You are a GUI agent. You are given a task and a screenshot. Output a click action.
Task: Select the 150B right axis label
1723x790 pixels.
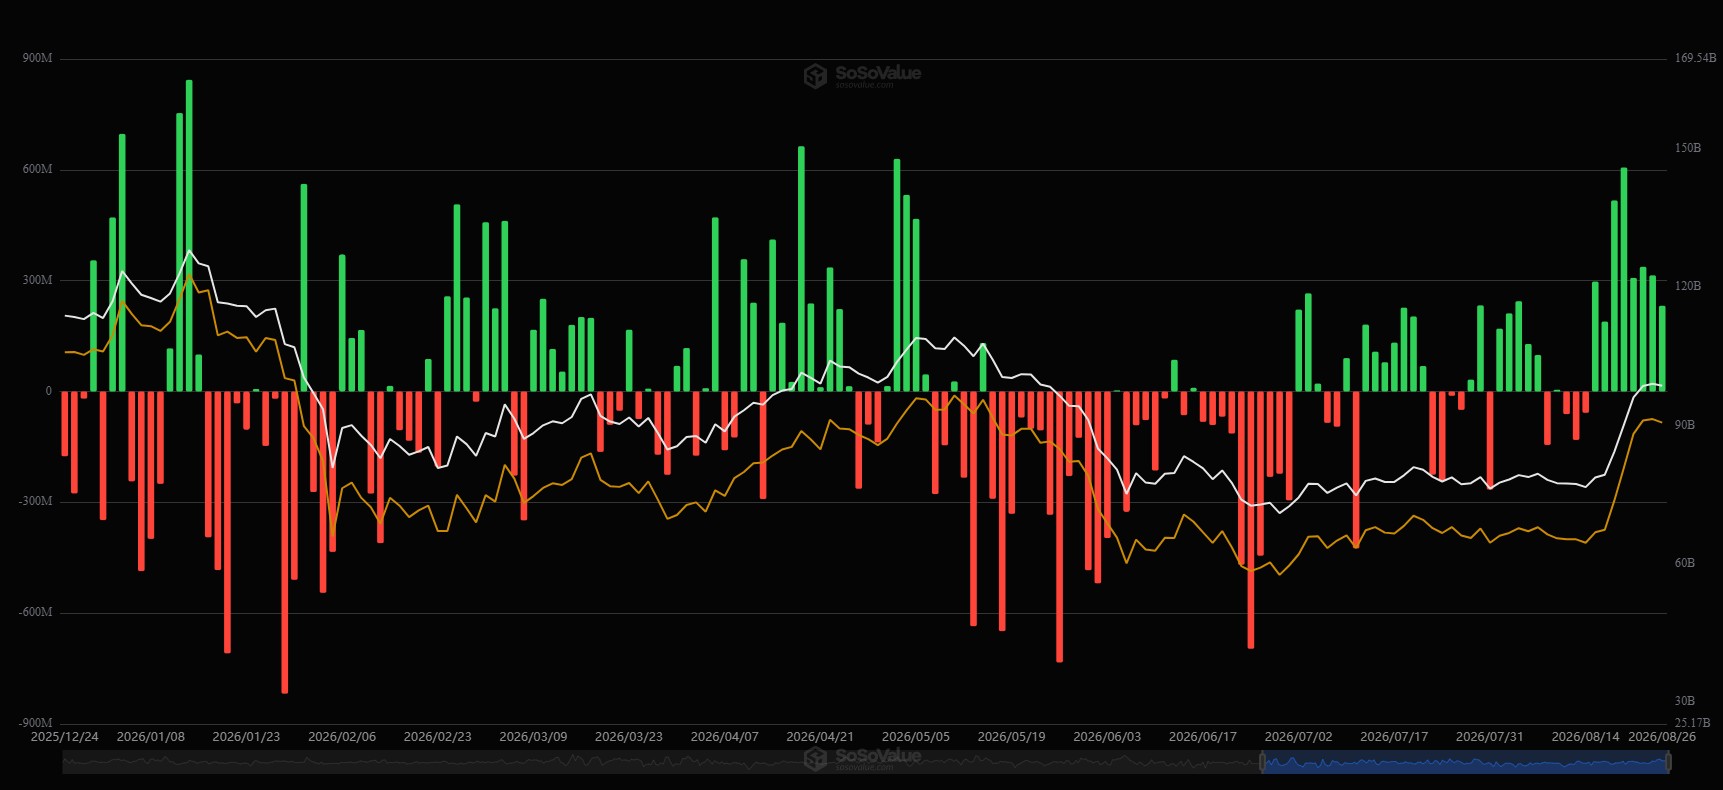tap(1688, 148)
